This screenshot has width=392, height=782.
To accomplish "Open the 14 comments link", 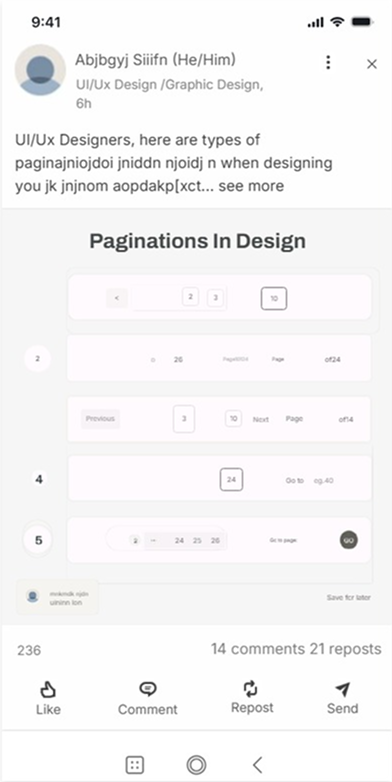I will pos(257,649).
